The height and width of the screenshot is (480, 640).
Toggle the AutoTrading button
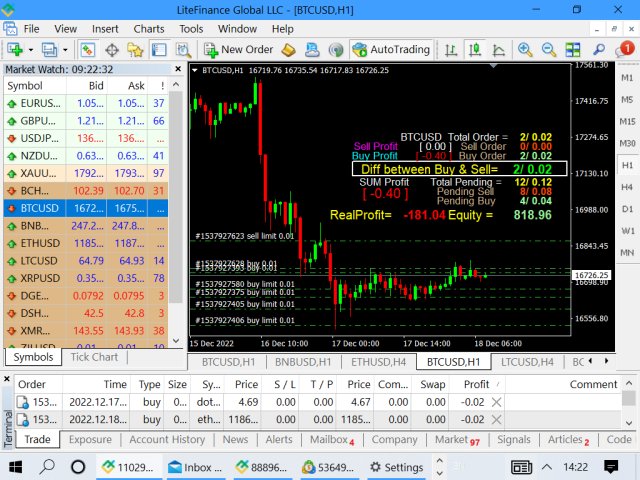click(391, 50)
